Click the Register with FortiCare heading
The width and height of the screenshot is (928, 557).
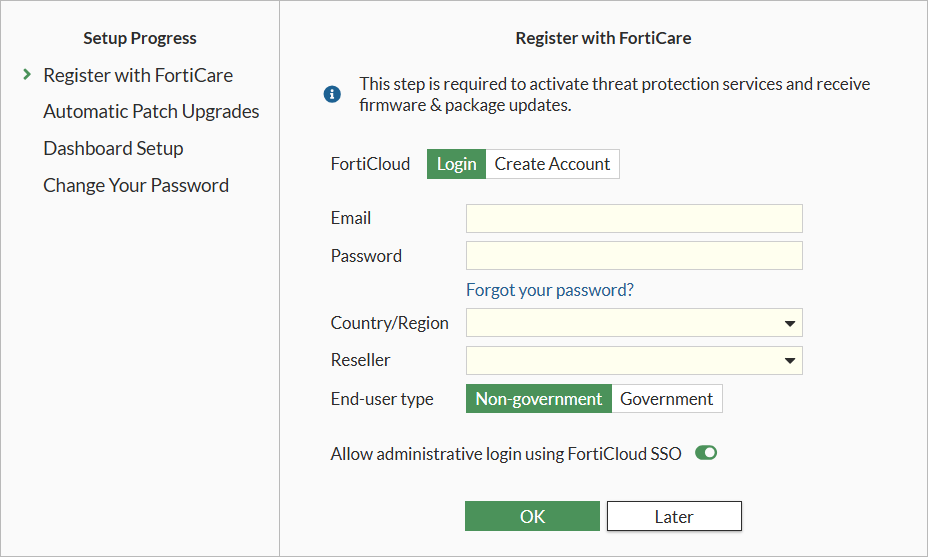(x=603, y=38)
